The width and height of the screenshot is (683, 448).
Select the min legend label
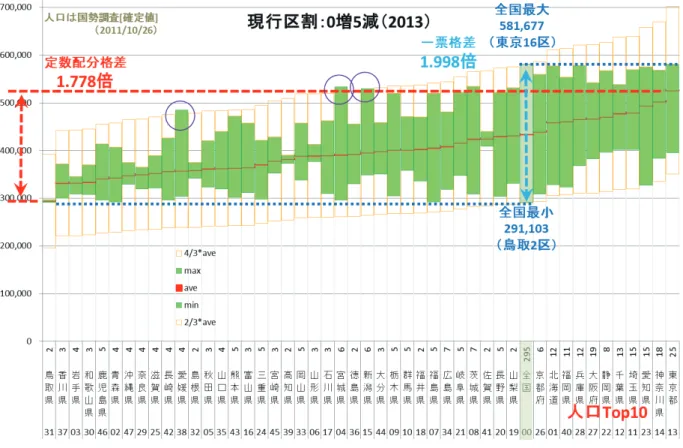tap(191, 305)
